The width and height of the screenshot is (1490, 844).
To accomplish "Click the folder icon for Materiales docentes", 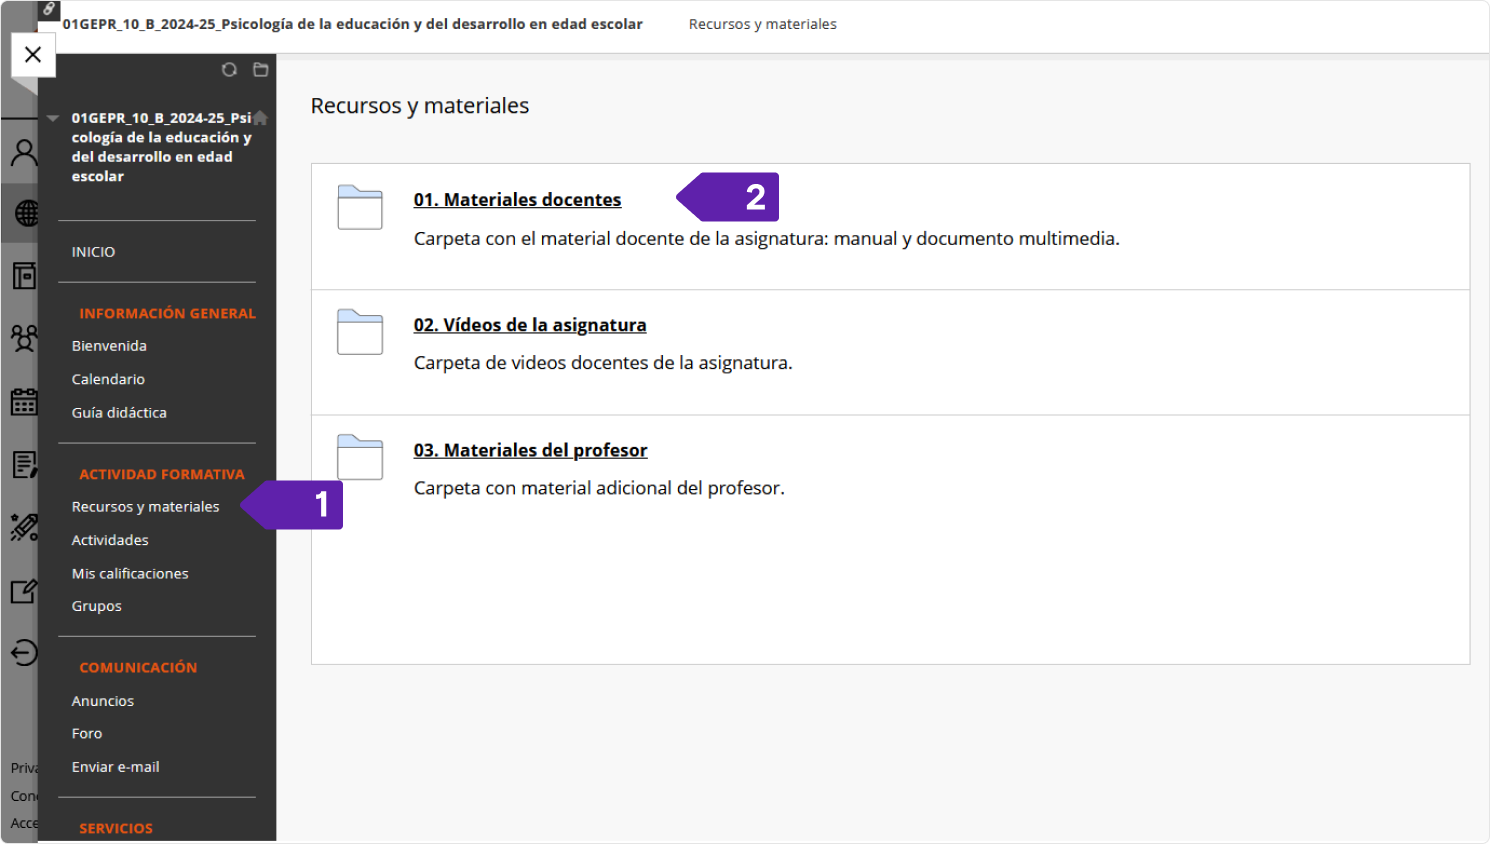I will [360, 207].
